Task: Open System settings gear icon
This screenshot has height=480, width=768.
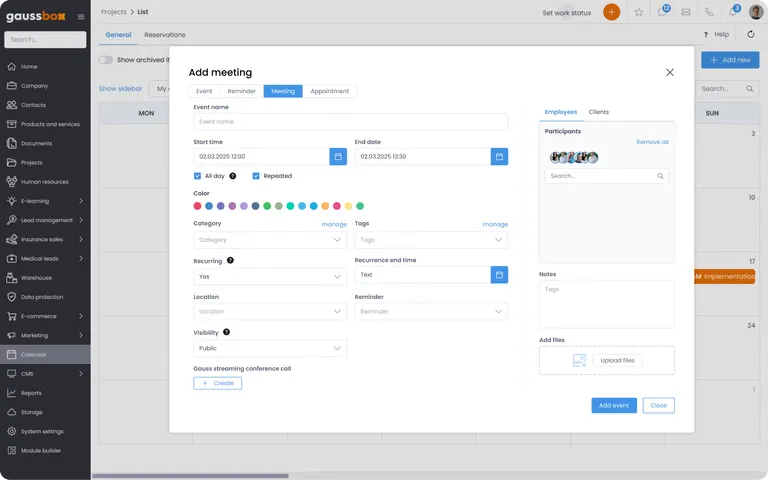Action: pyautogui.click(x=12, y=432)
